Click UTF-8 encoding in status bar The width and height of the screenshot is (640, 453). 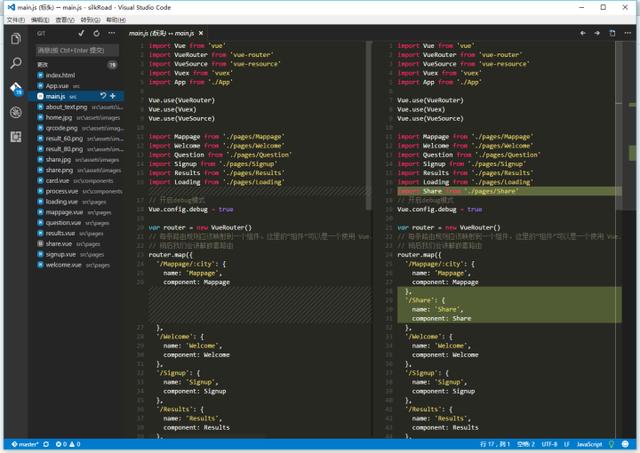pos(549,443)
